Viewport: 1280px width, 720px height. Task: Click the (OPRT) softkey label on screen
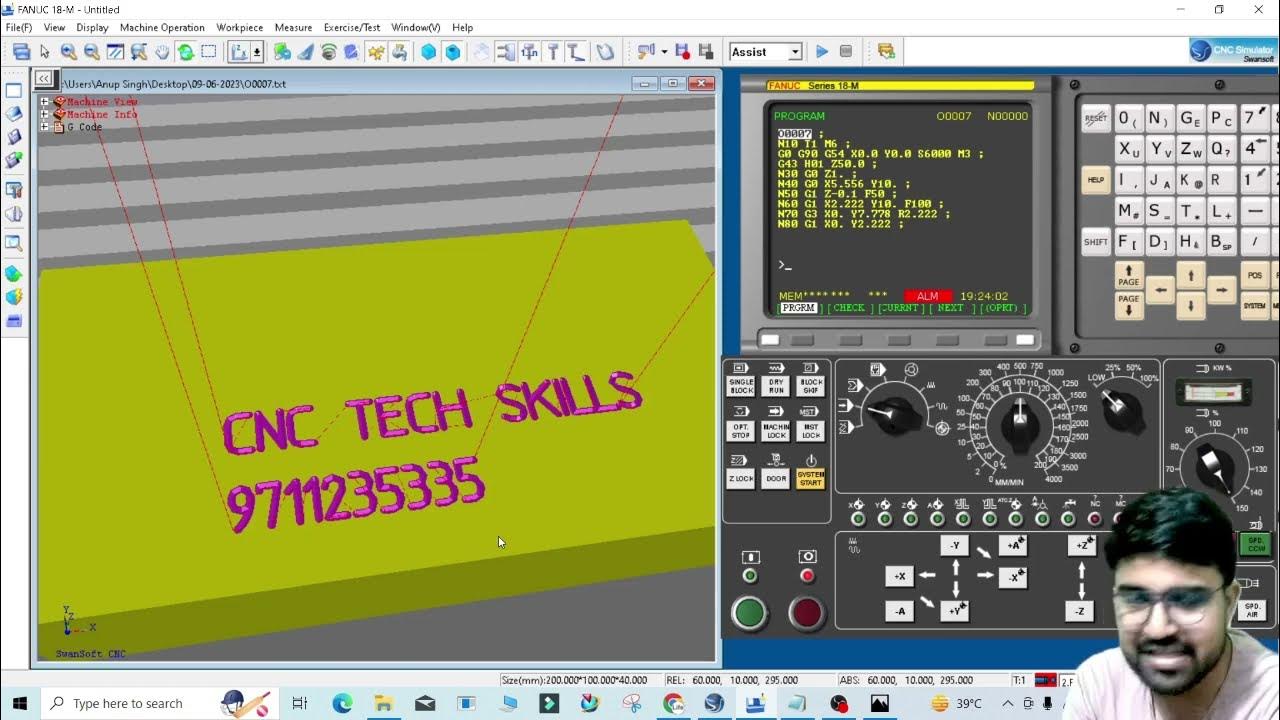point(1000,308)
